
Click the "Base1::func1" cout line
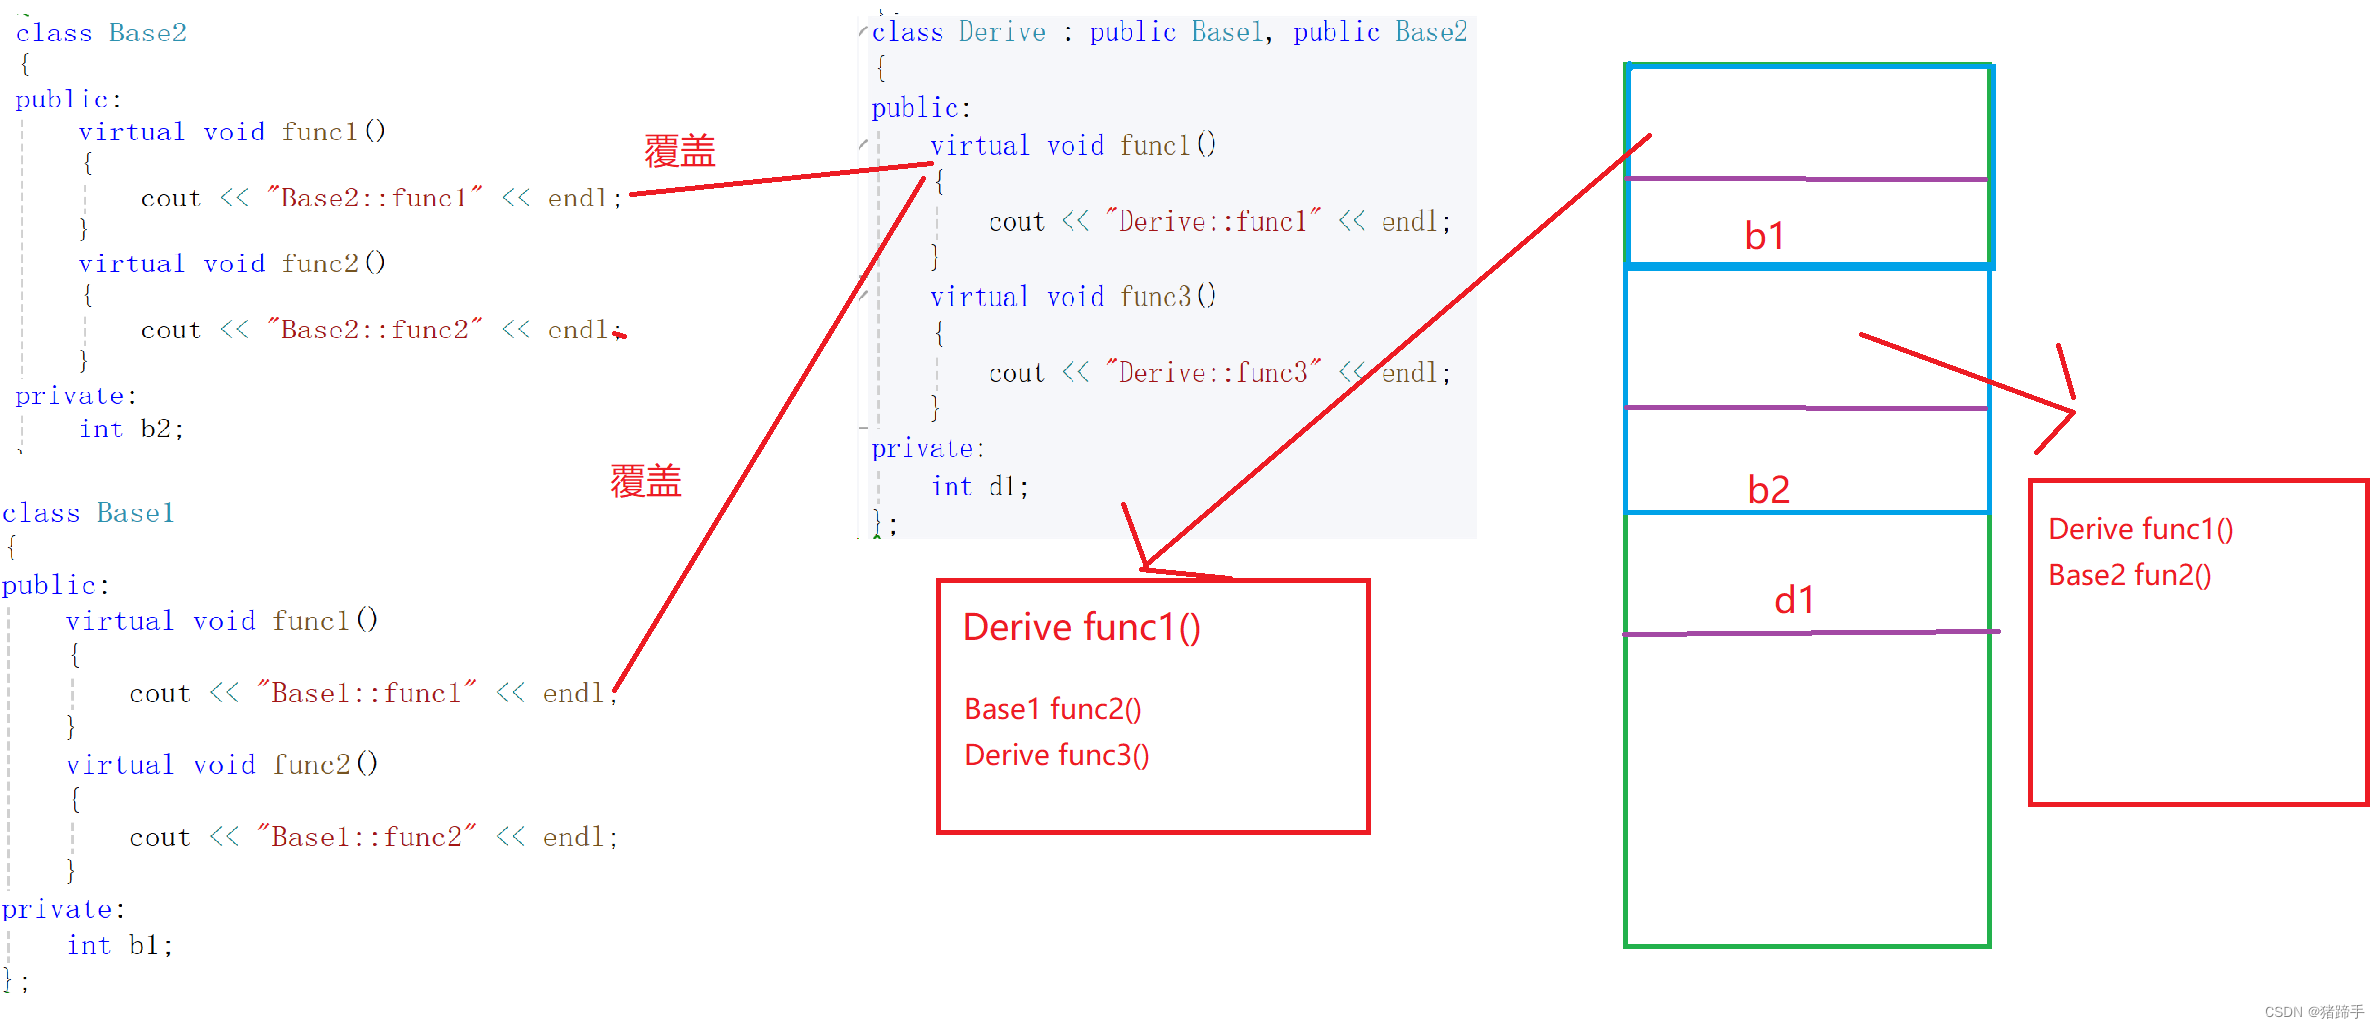pyautogui.click(x=374, y=693)
